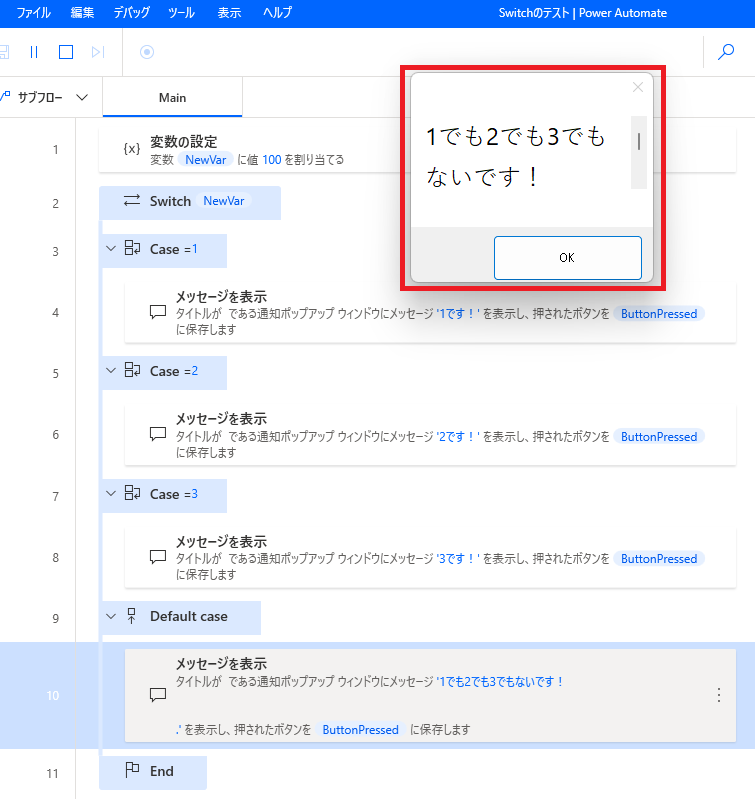The height and width of the screenshot is (799, 755).
Task: Click the recorder circle icon in toolbar
Action: point(147,52)
